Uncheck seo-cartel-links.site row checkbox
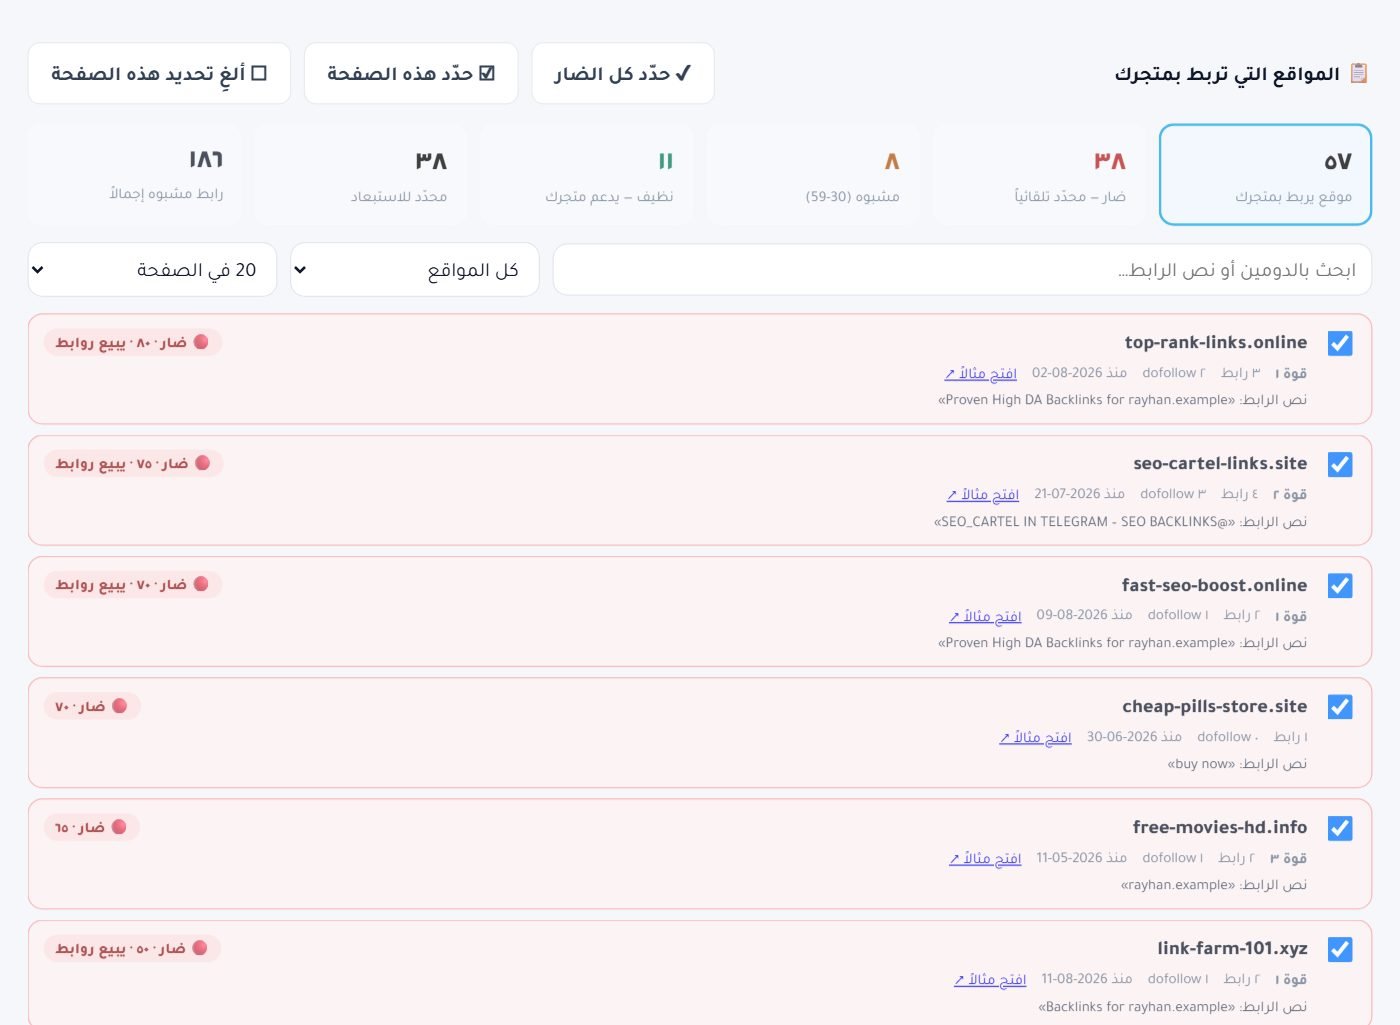1400x1025 pixels. 1340,464
